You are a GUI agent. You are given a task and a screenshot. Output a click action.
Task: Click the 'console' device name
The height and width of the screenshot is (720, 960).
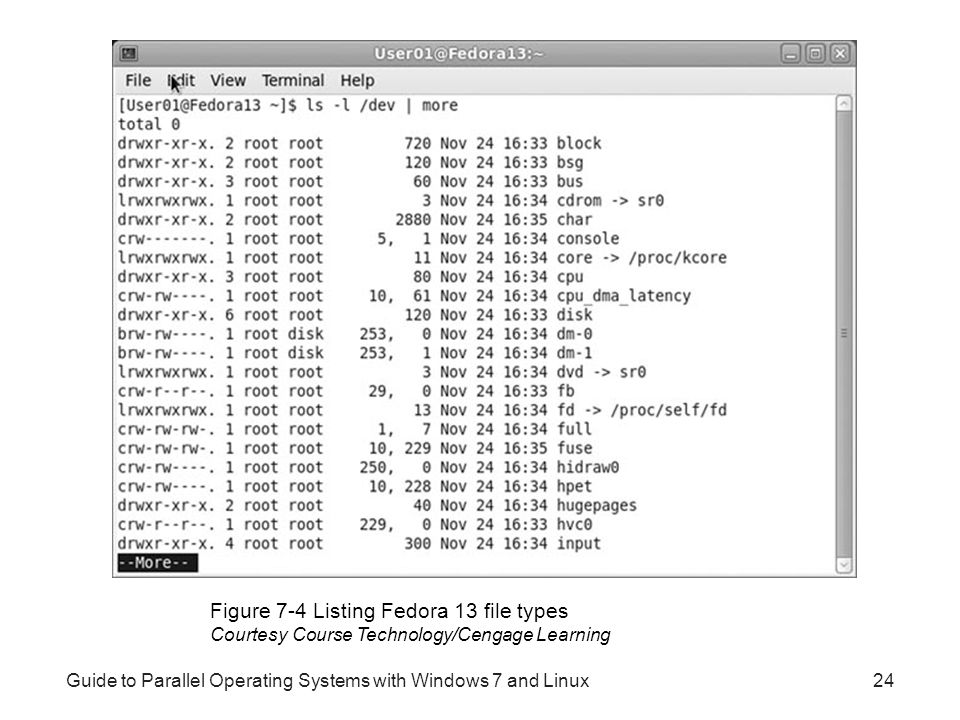point(588,239)
